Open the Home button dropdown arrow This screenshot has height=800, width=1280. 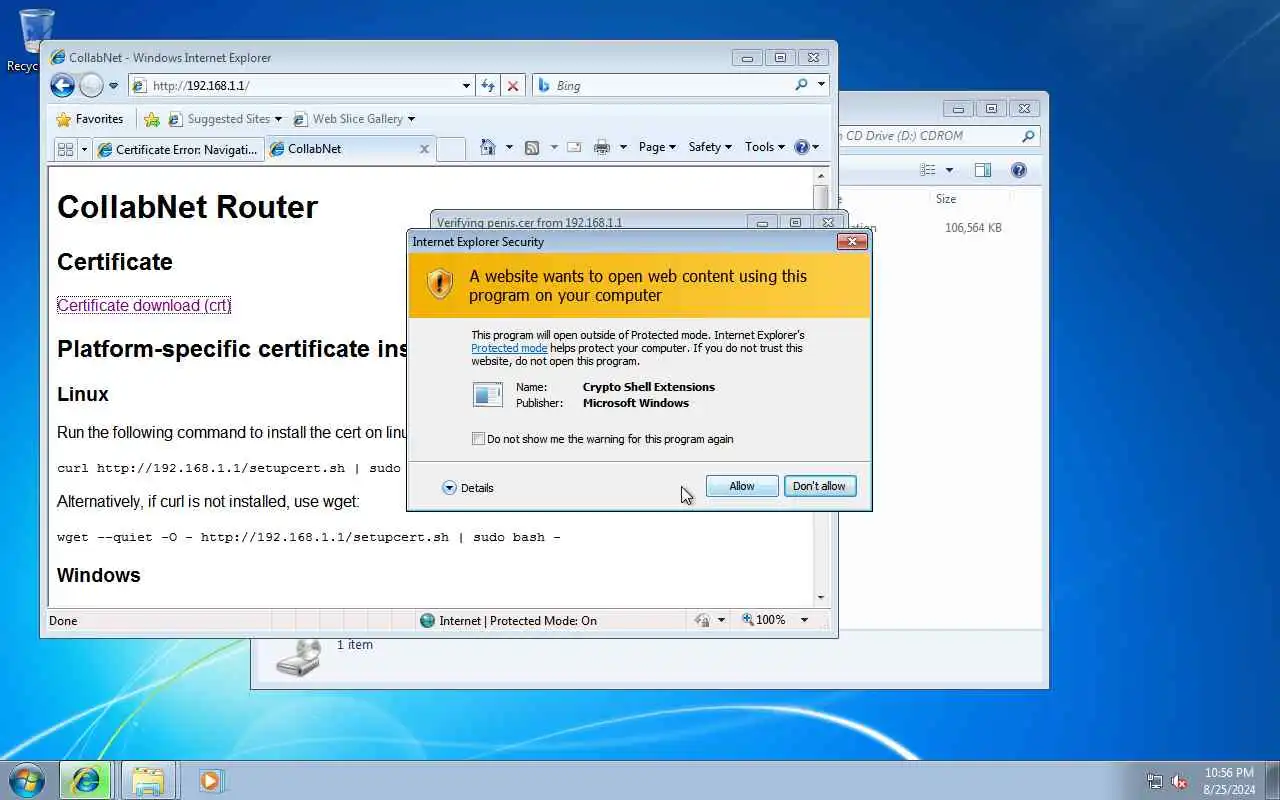(509, 147)
